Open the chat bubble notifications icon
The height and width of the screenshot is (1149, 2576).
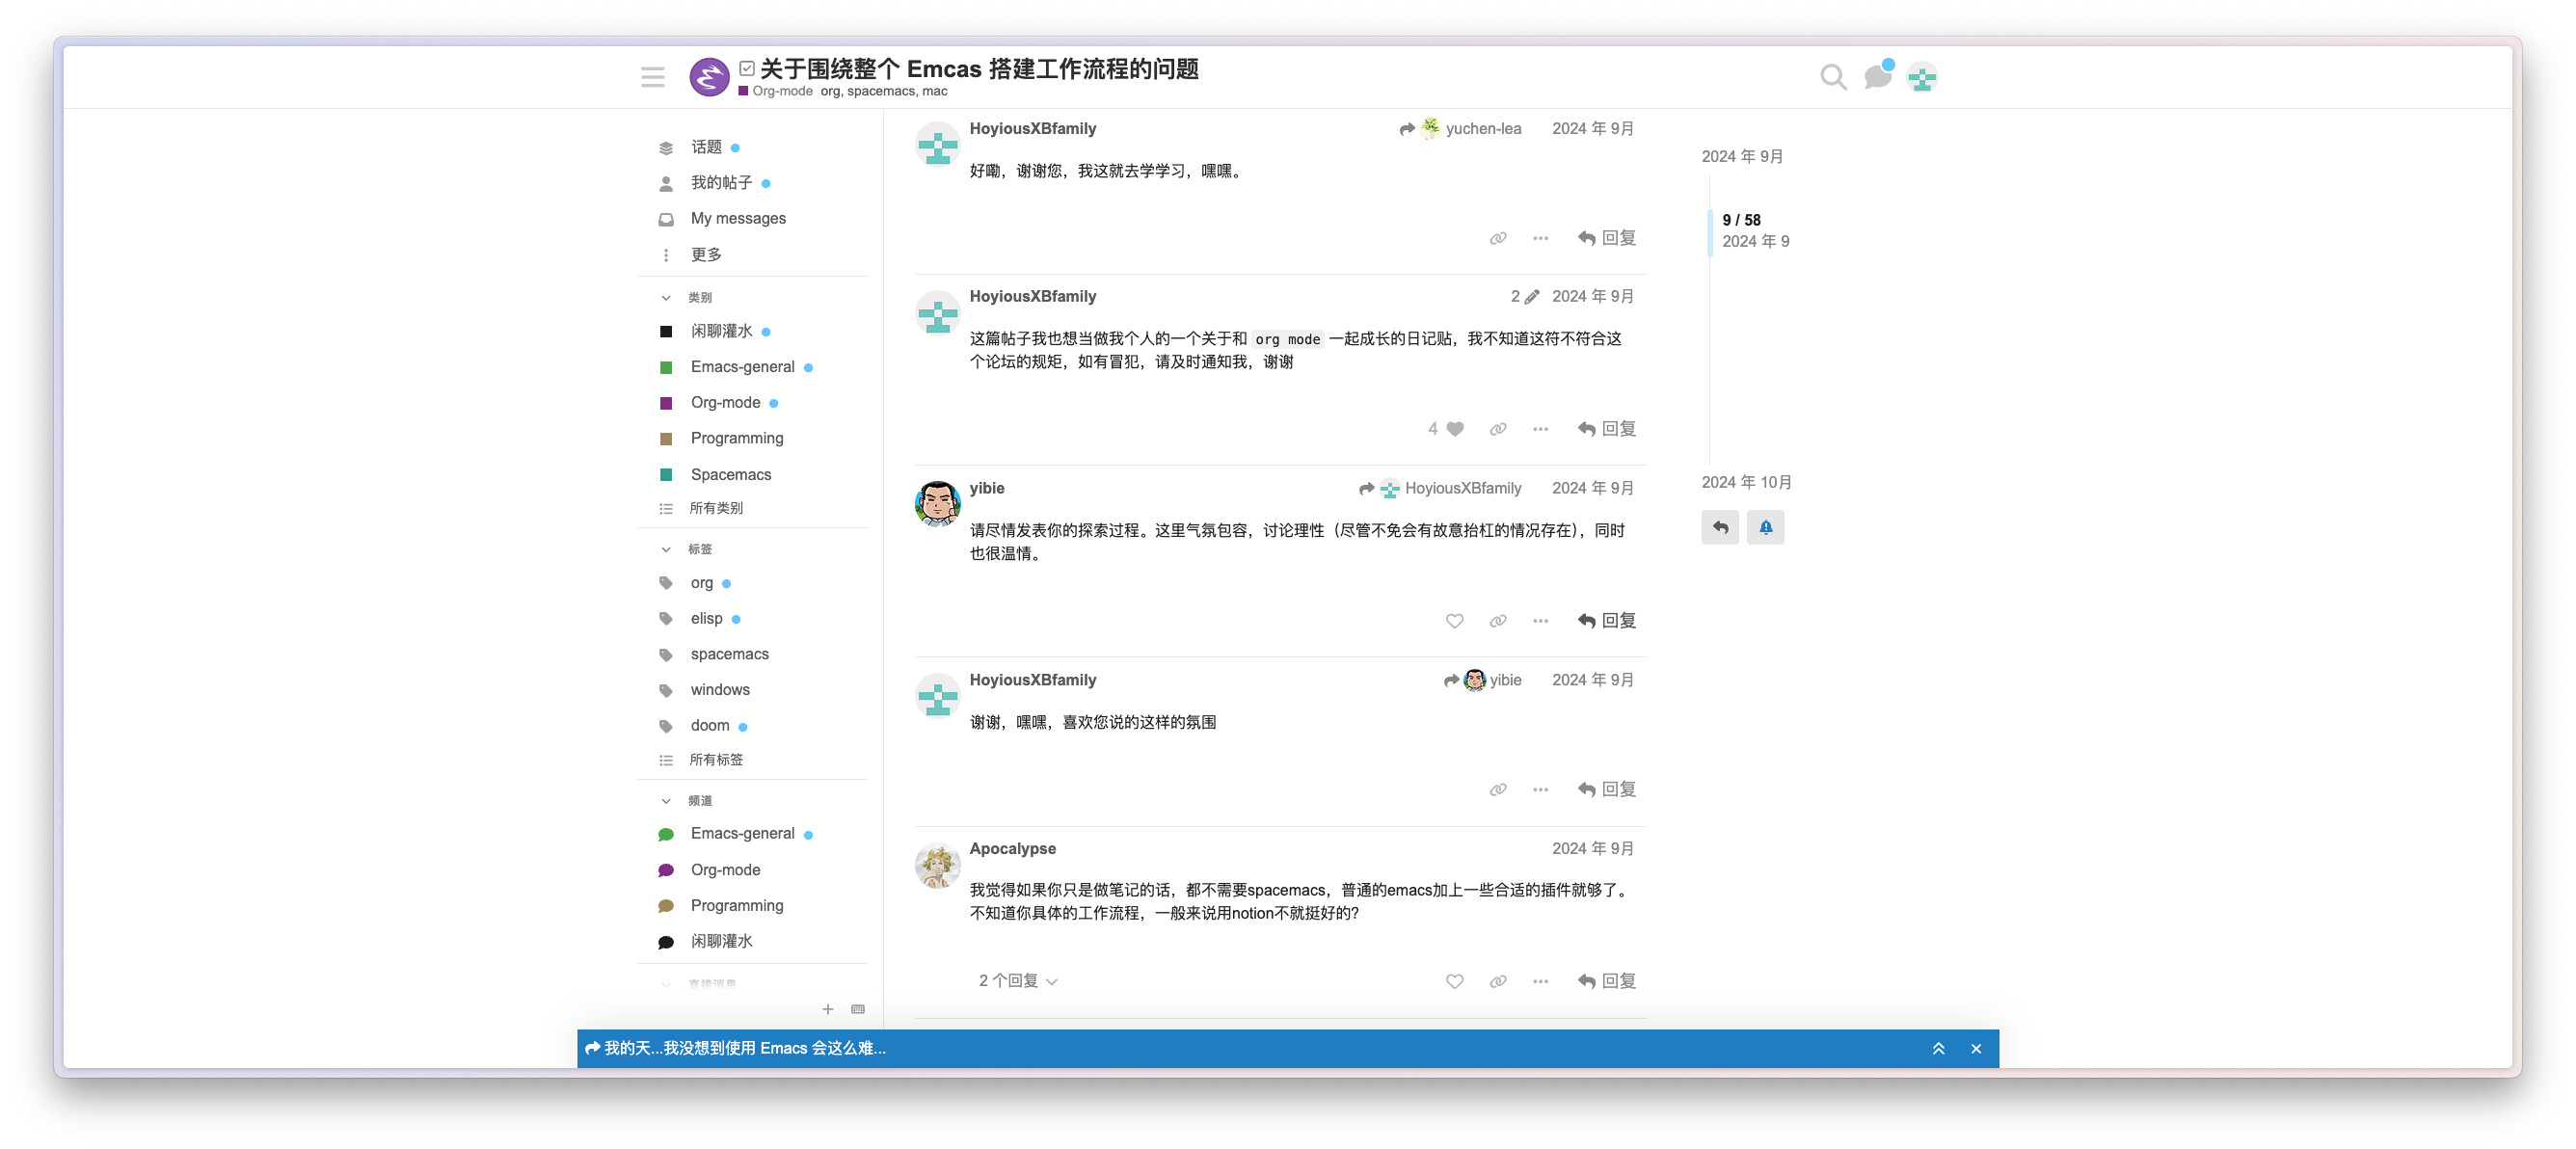(x=1877, y=77)
